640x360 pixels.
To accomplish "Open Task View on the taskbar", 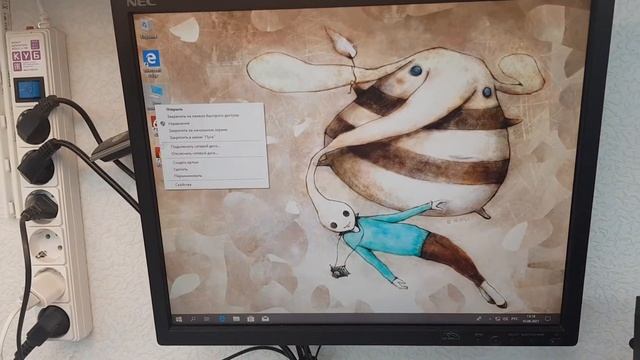I will pyautogui.click(x=207, y=319).
